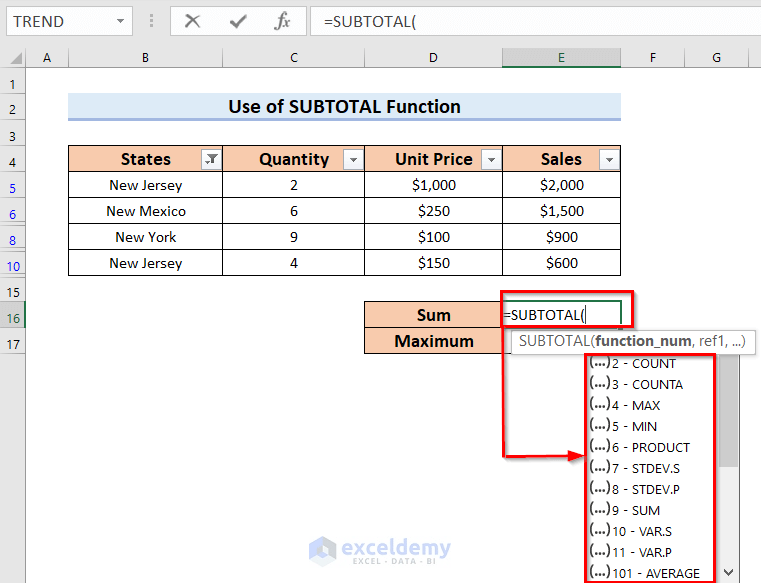Select row 2 header
This screenshot has height=583, width=761.
pos(13,109)
